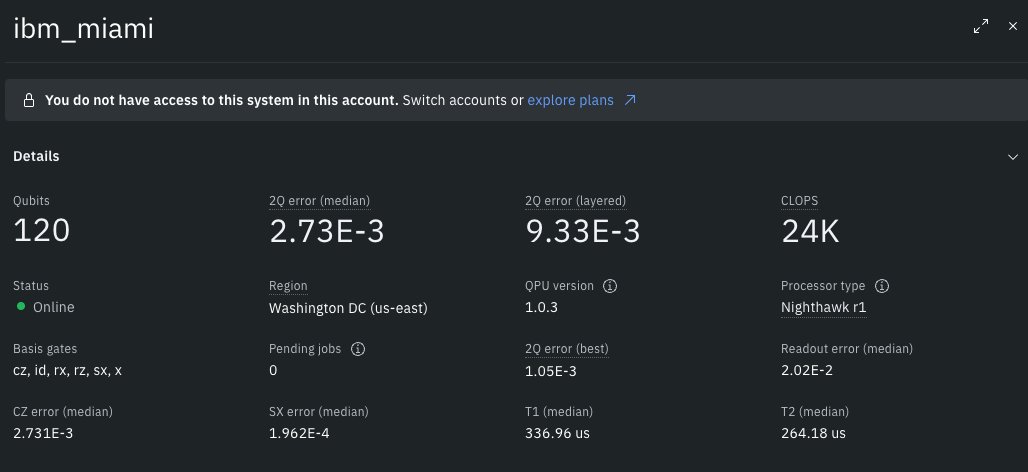
Task: Click the T2 (median) label
Action: point(815,412)
